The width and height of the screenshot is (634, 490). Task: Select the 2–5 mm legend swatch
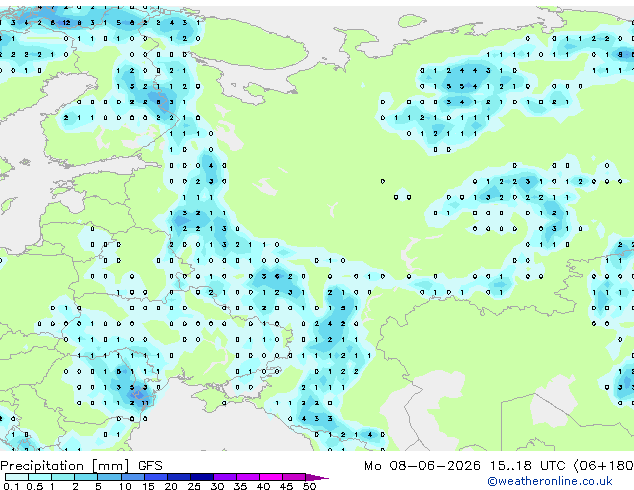86,477
